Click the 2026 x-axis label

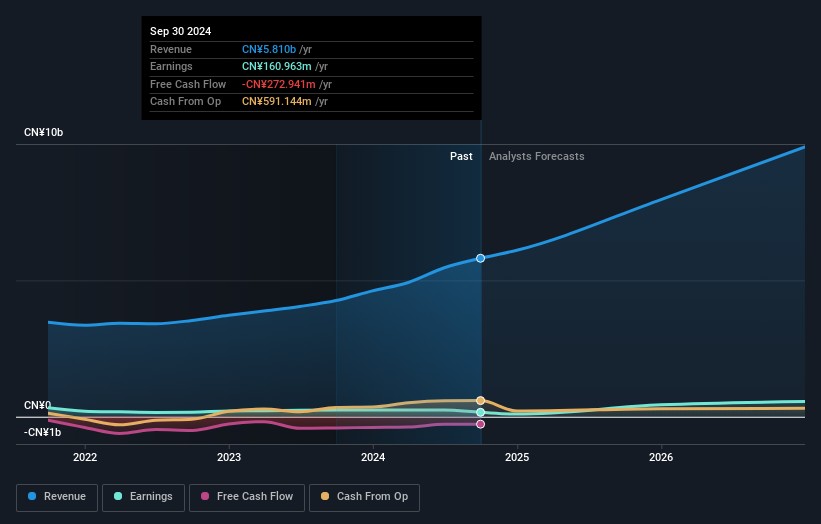(x=661, y=457)
